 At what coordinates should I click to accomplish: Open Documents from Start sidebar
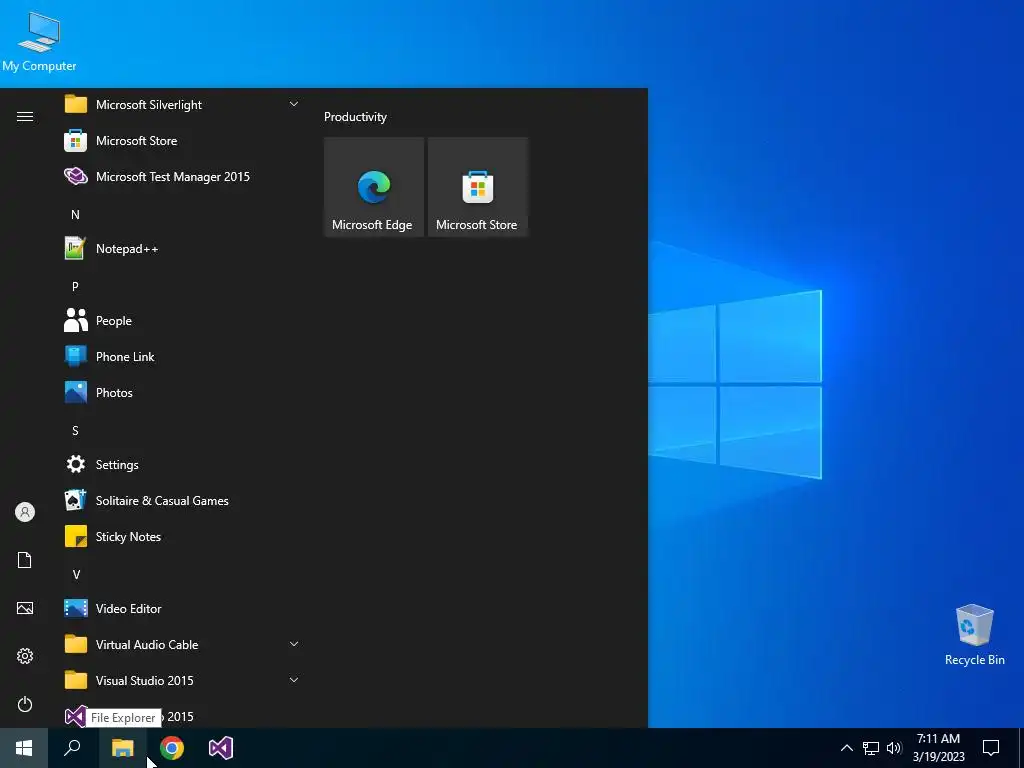[25, 560]
